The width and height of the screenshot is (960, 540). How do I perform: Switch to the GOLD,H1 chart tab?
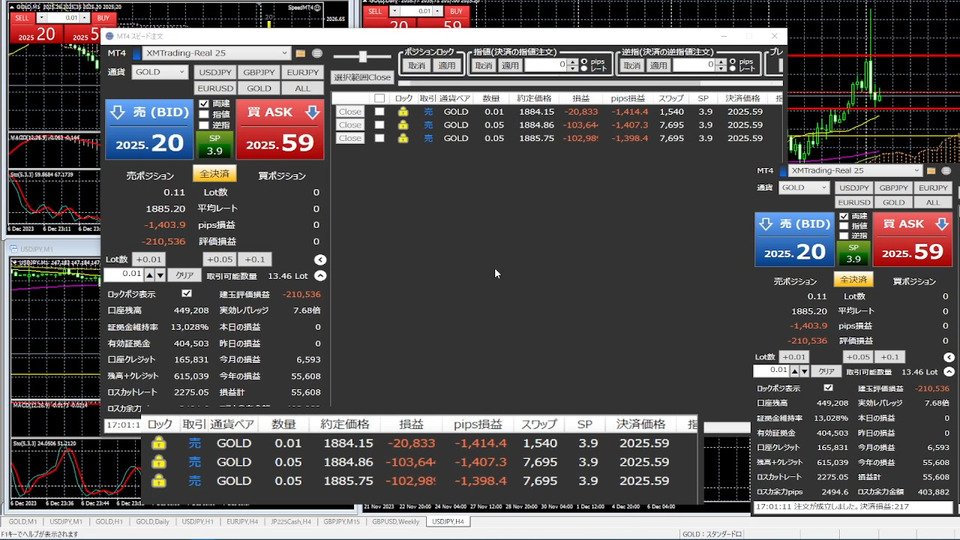109,522
